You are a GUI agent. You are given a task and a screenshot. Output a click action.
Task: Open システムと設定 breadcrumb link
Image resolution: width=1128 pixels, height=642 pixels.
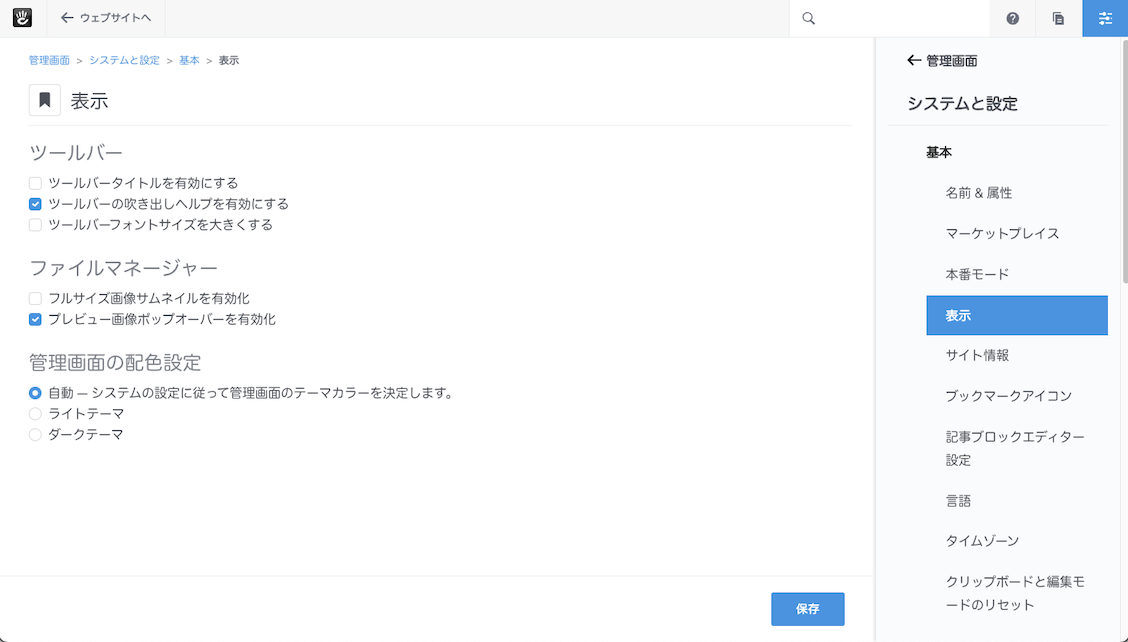tap(124, 60)
